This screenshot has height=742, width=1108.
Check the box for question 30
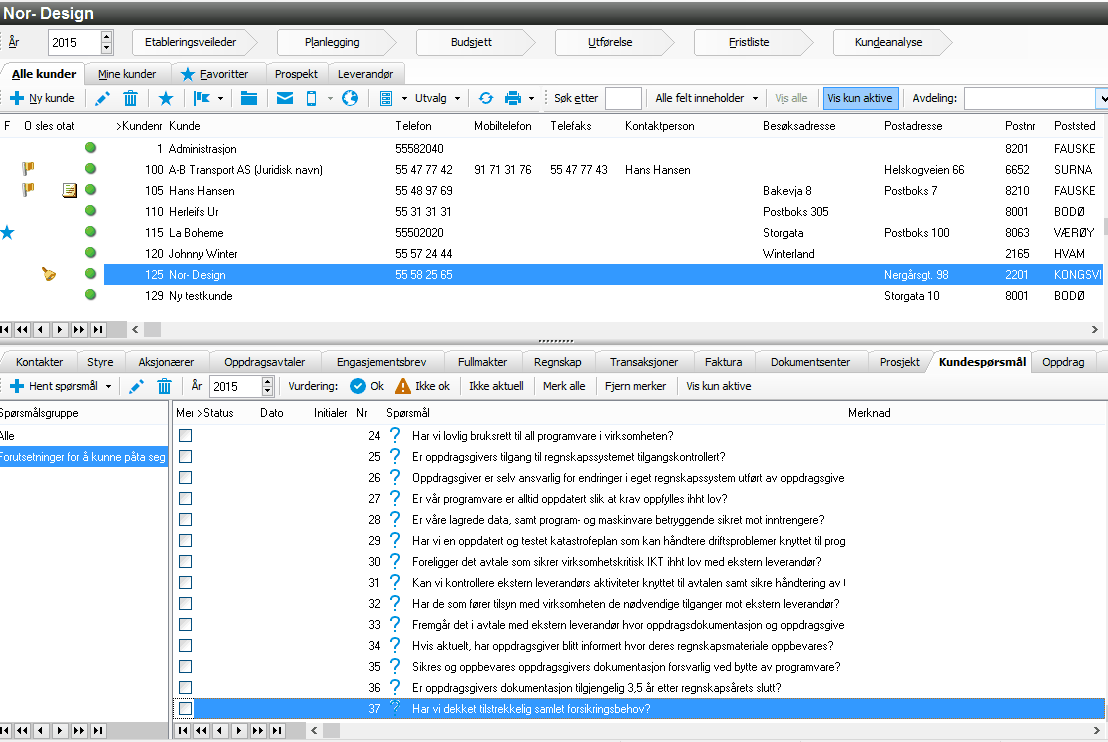[x=185, y=562]
